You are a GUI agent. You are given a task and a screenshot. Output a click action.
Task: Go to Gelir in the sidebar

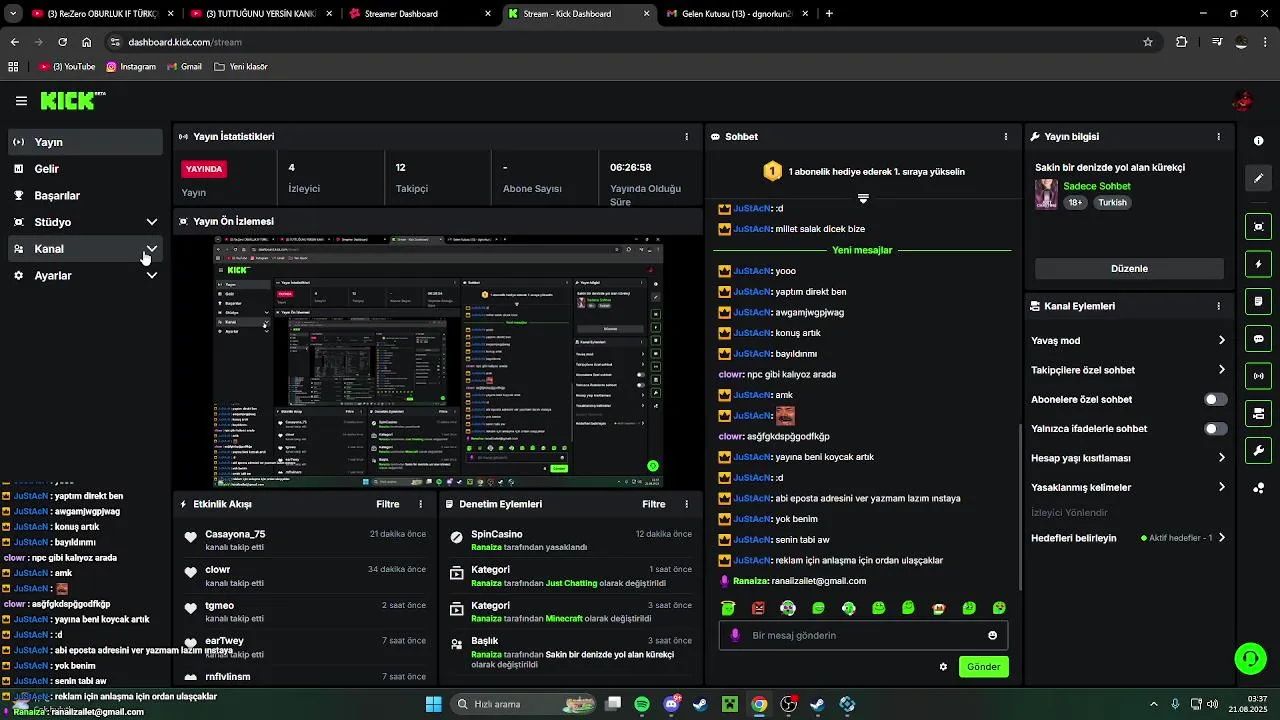pos(86,169)
